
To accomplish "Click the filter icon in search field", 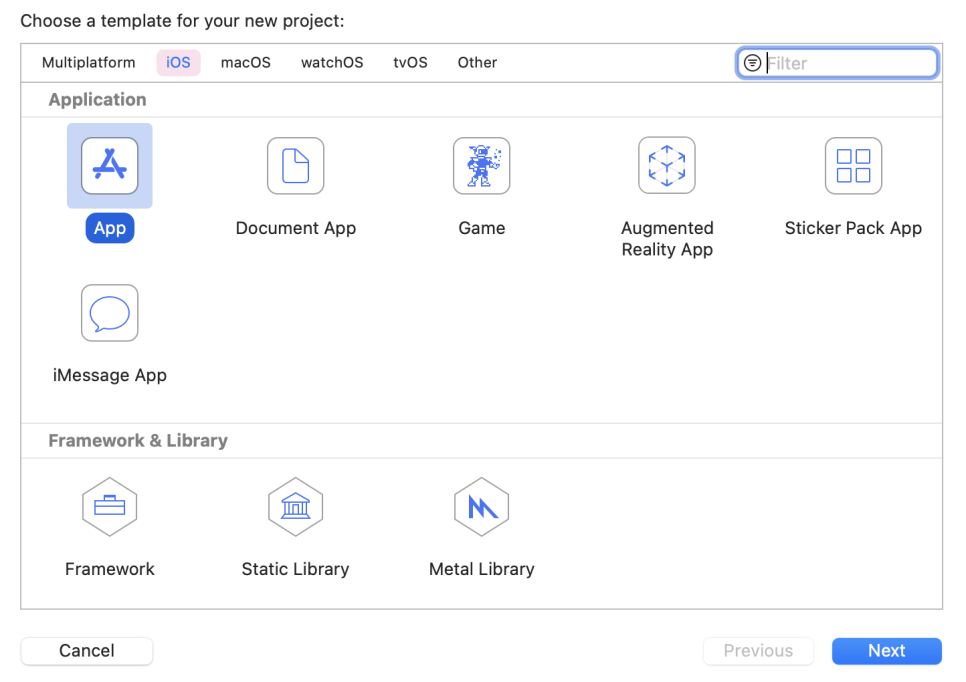I will 752,63.
